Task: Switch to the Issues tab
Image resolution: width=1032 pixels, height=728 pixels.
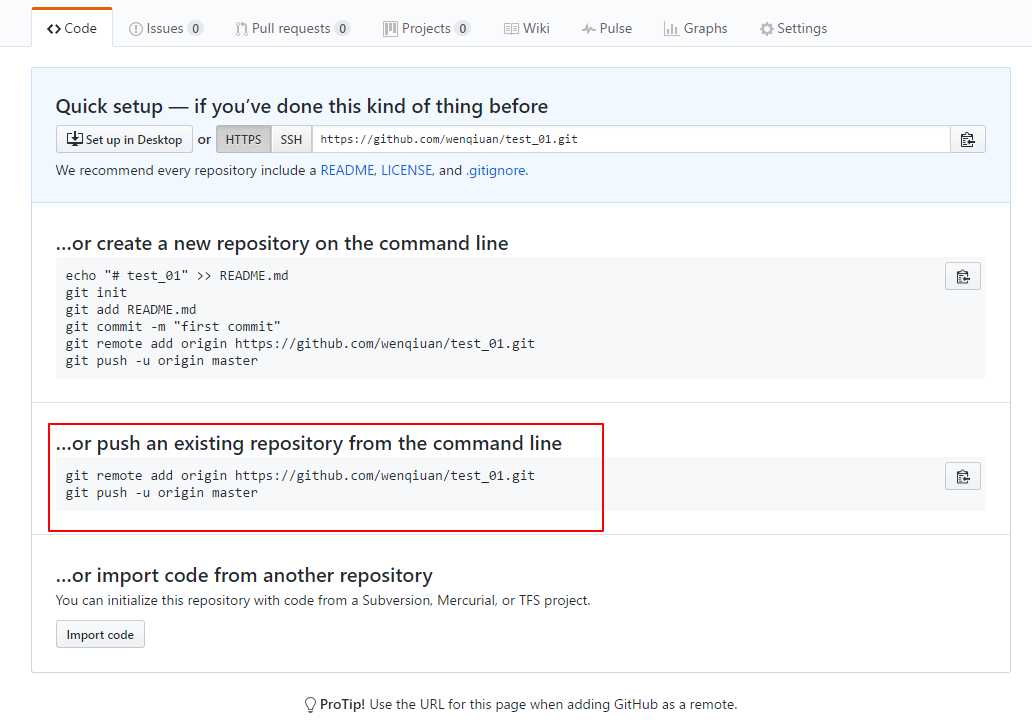Action: 166,29
